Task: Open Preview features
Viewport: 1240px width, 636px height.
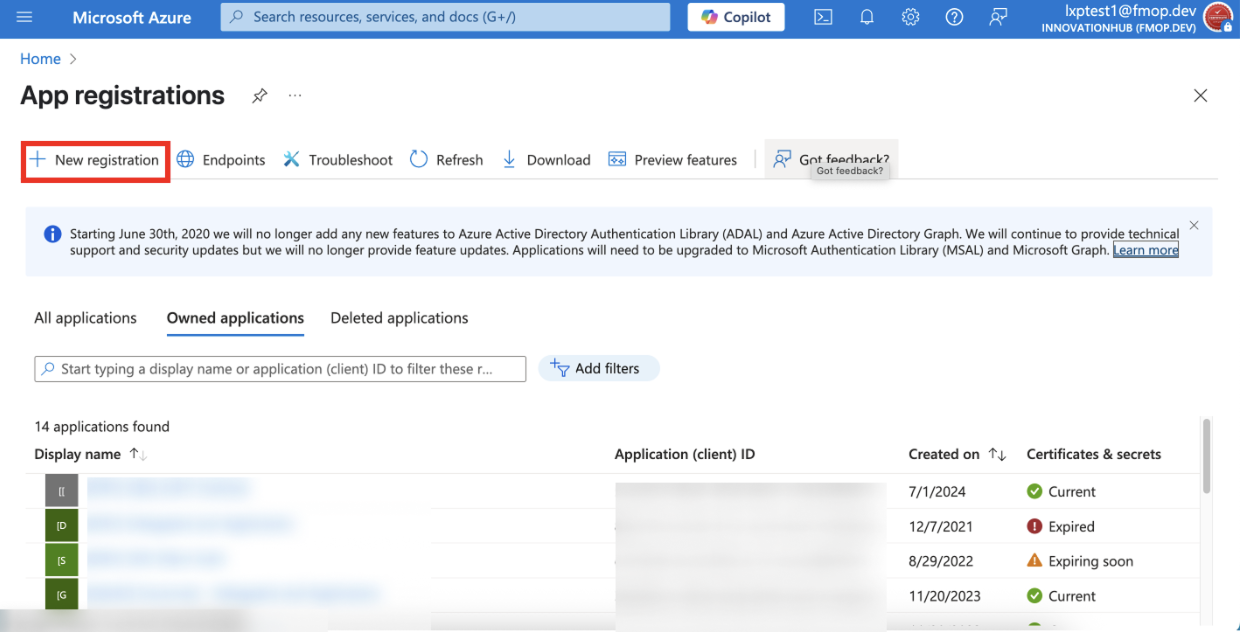Action: (673, 160)
